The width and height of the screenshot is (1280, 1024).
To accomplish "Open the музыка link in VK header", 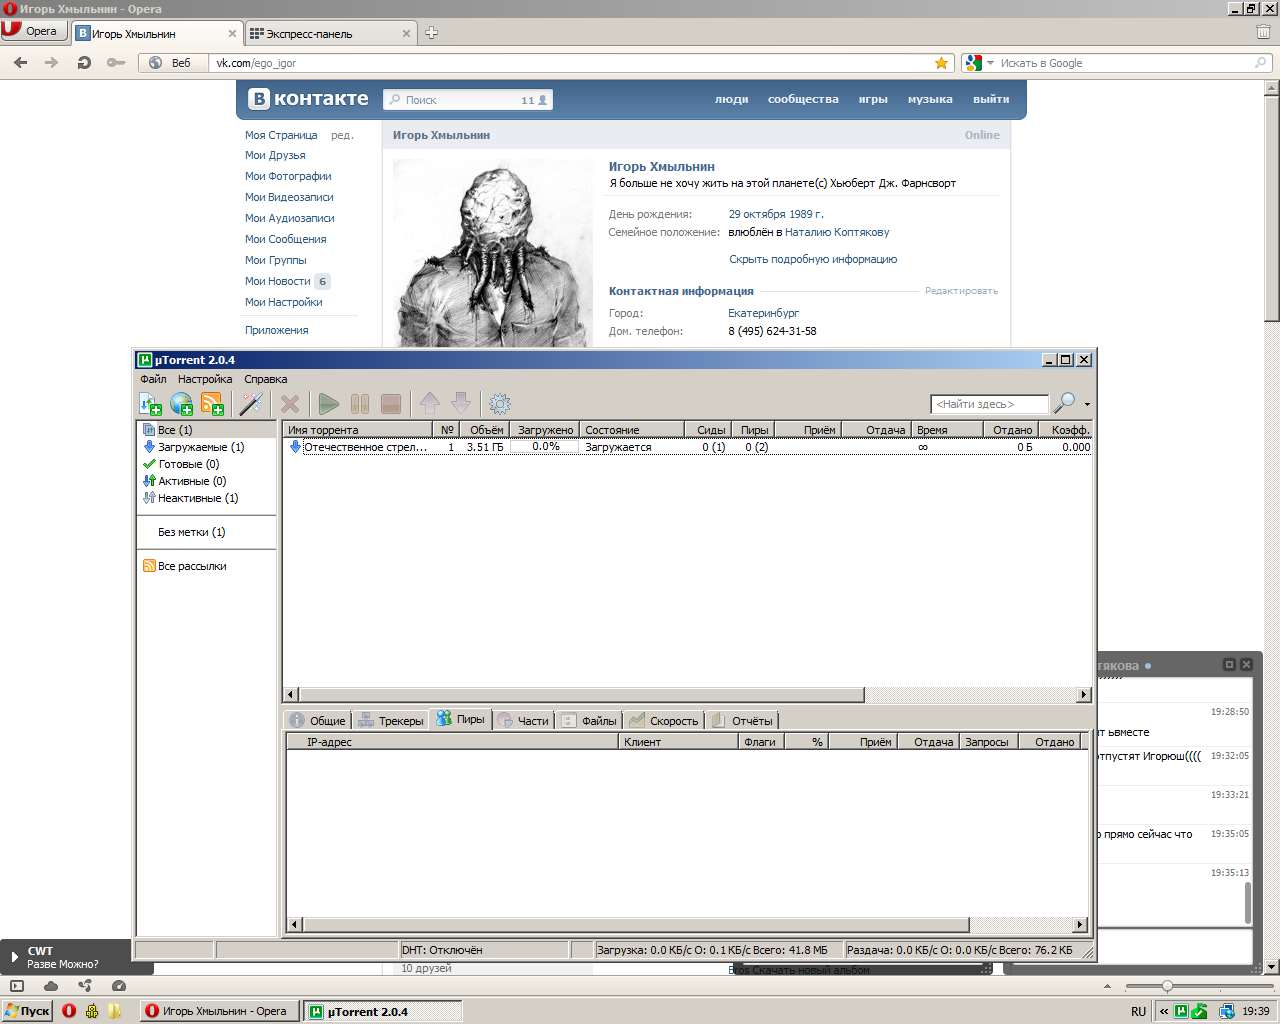I will pos(930,99).
